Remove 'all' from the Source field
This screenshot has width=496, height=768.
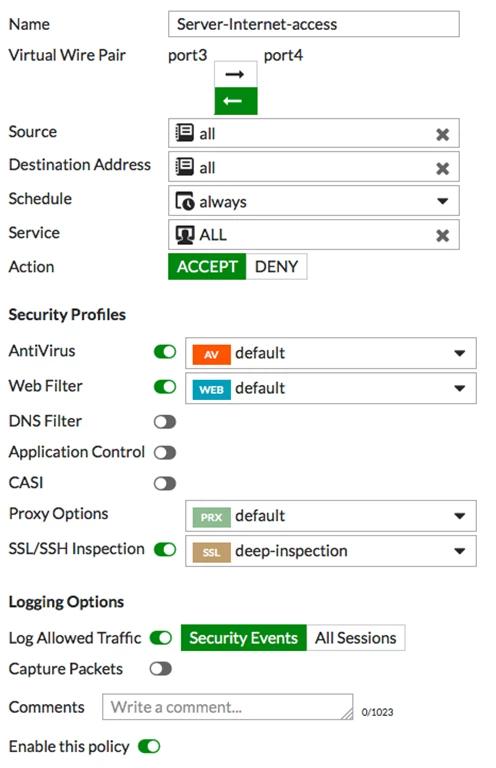[x=443, y=134]
